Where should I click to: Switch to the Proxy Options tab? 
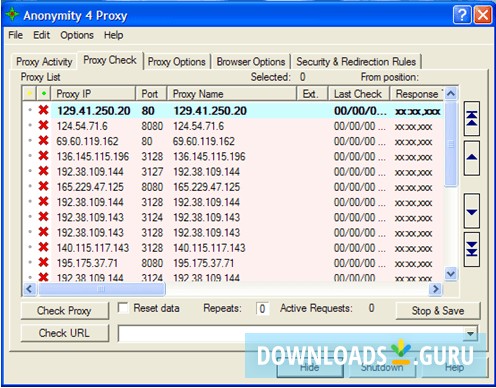(x=177, y=62)
